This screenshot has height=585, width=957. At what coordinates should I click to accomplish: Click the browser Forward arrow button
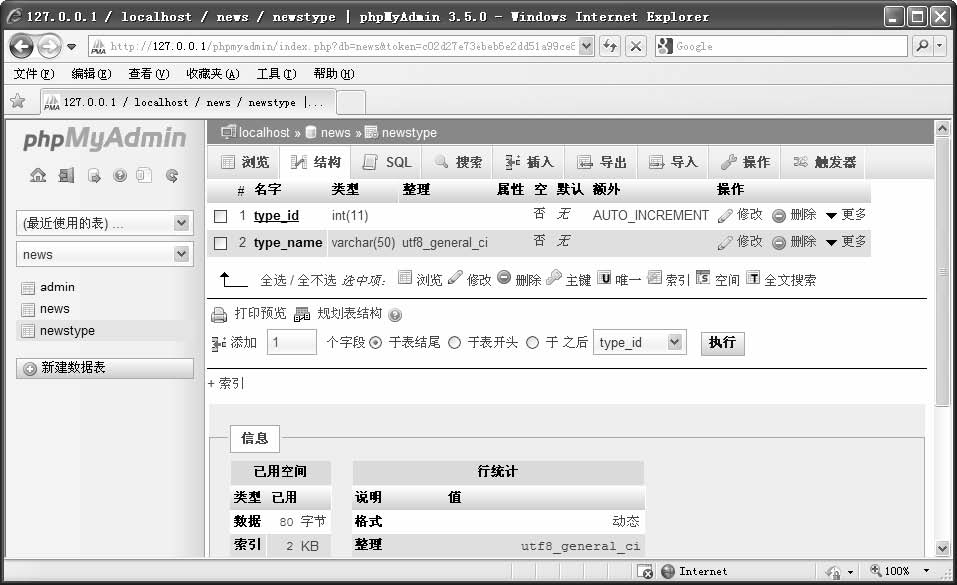[49, 46]
